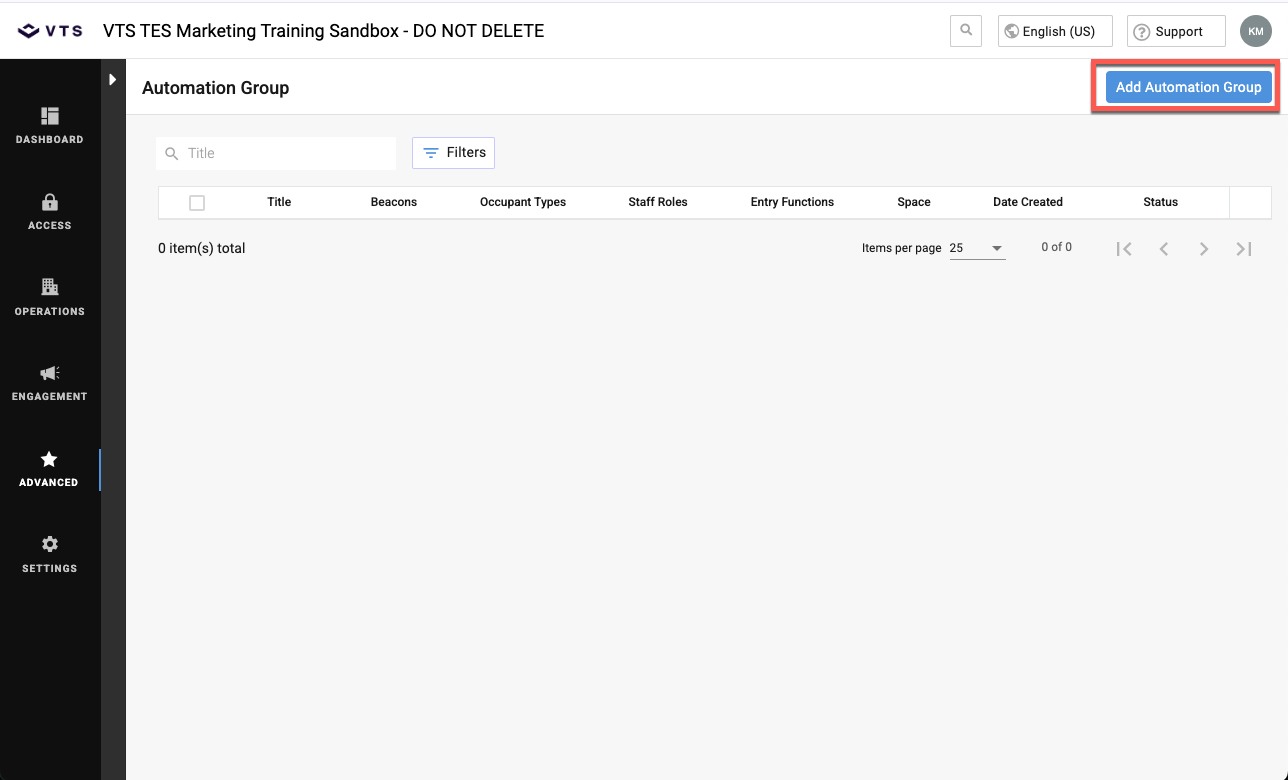Click the Title search input field
Image resolution: width=1288 pixels, height=780 pixels.
(285, 153)
